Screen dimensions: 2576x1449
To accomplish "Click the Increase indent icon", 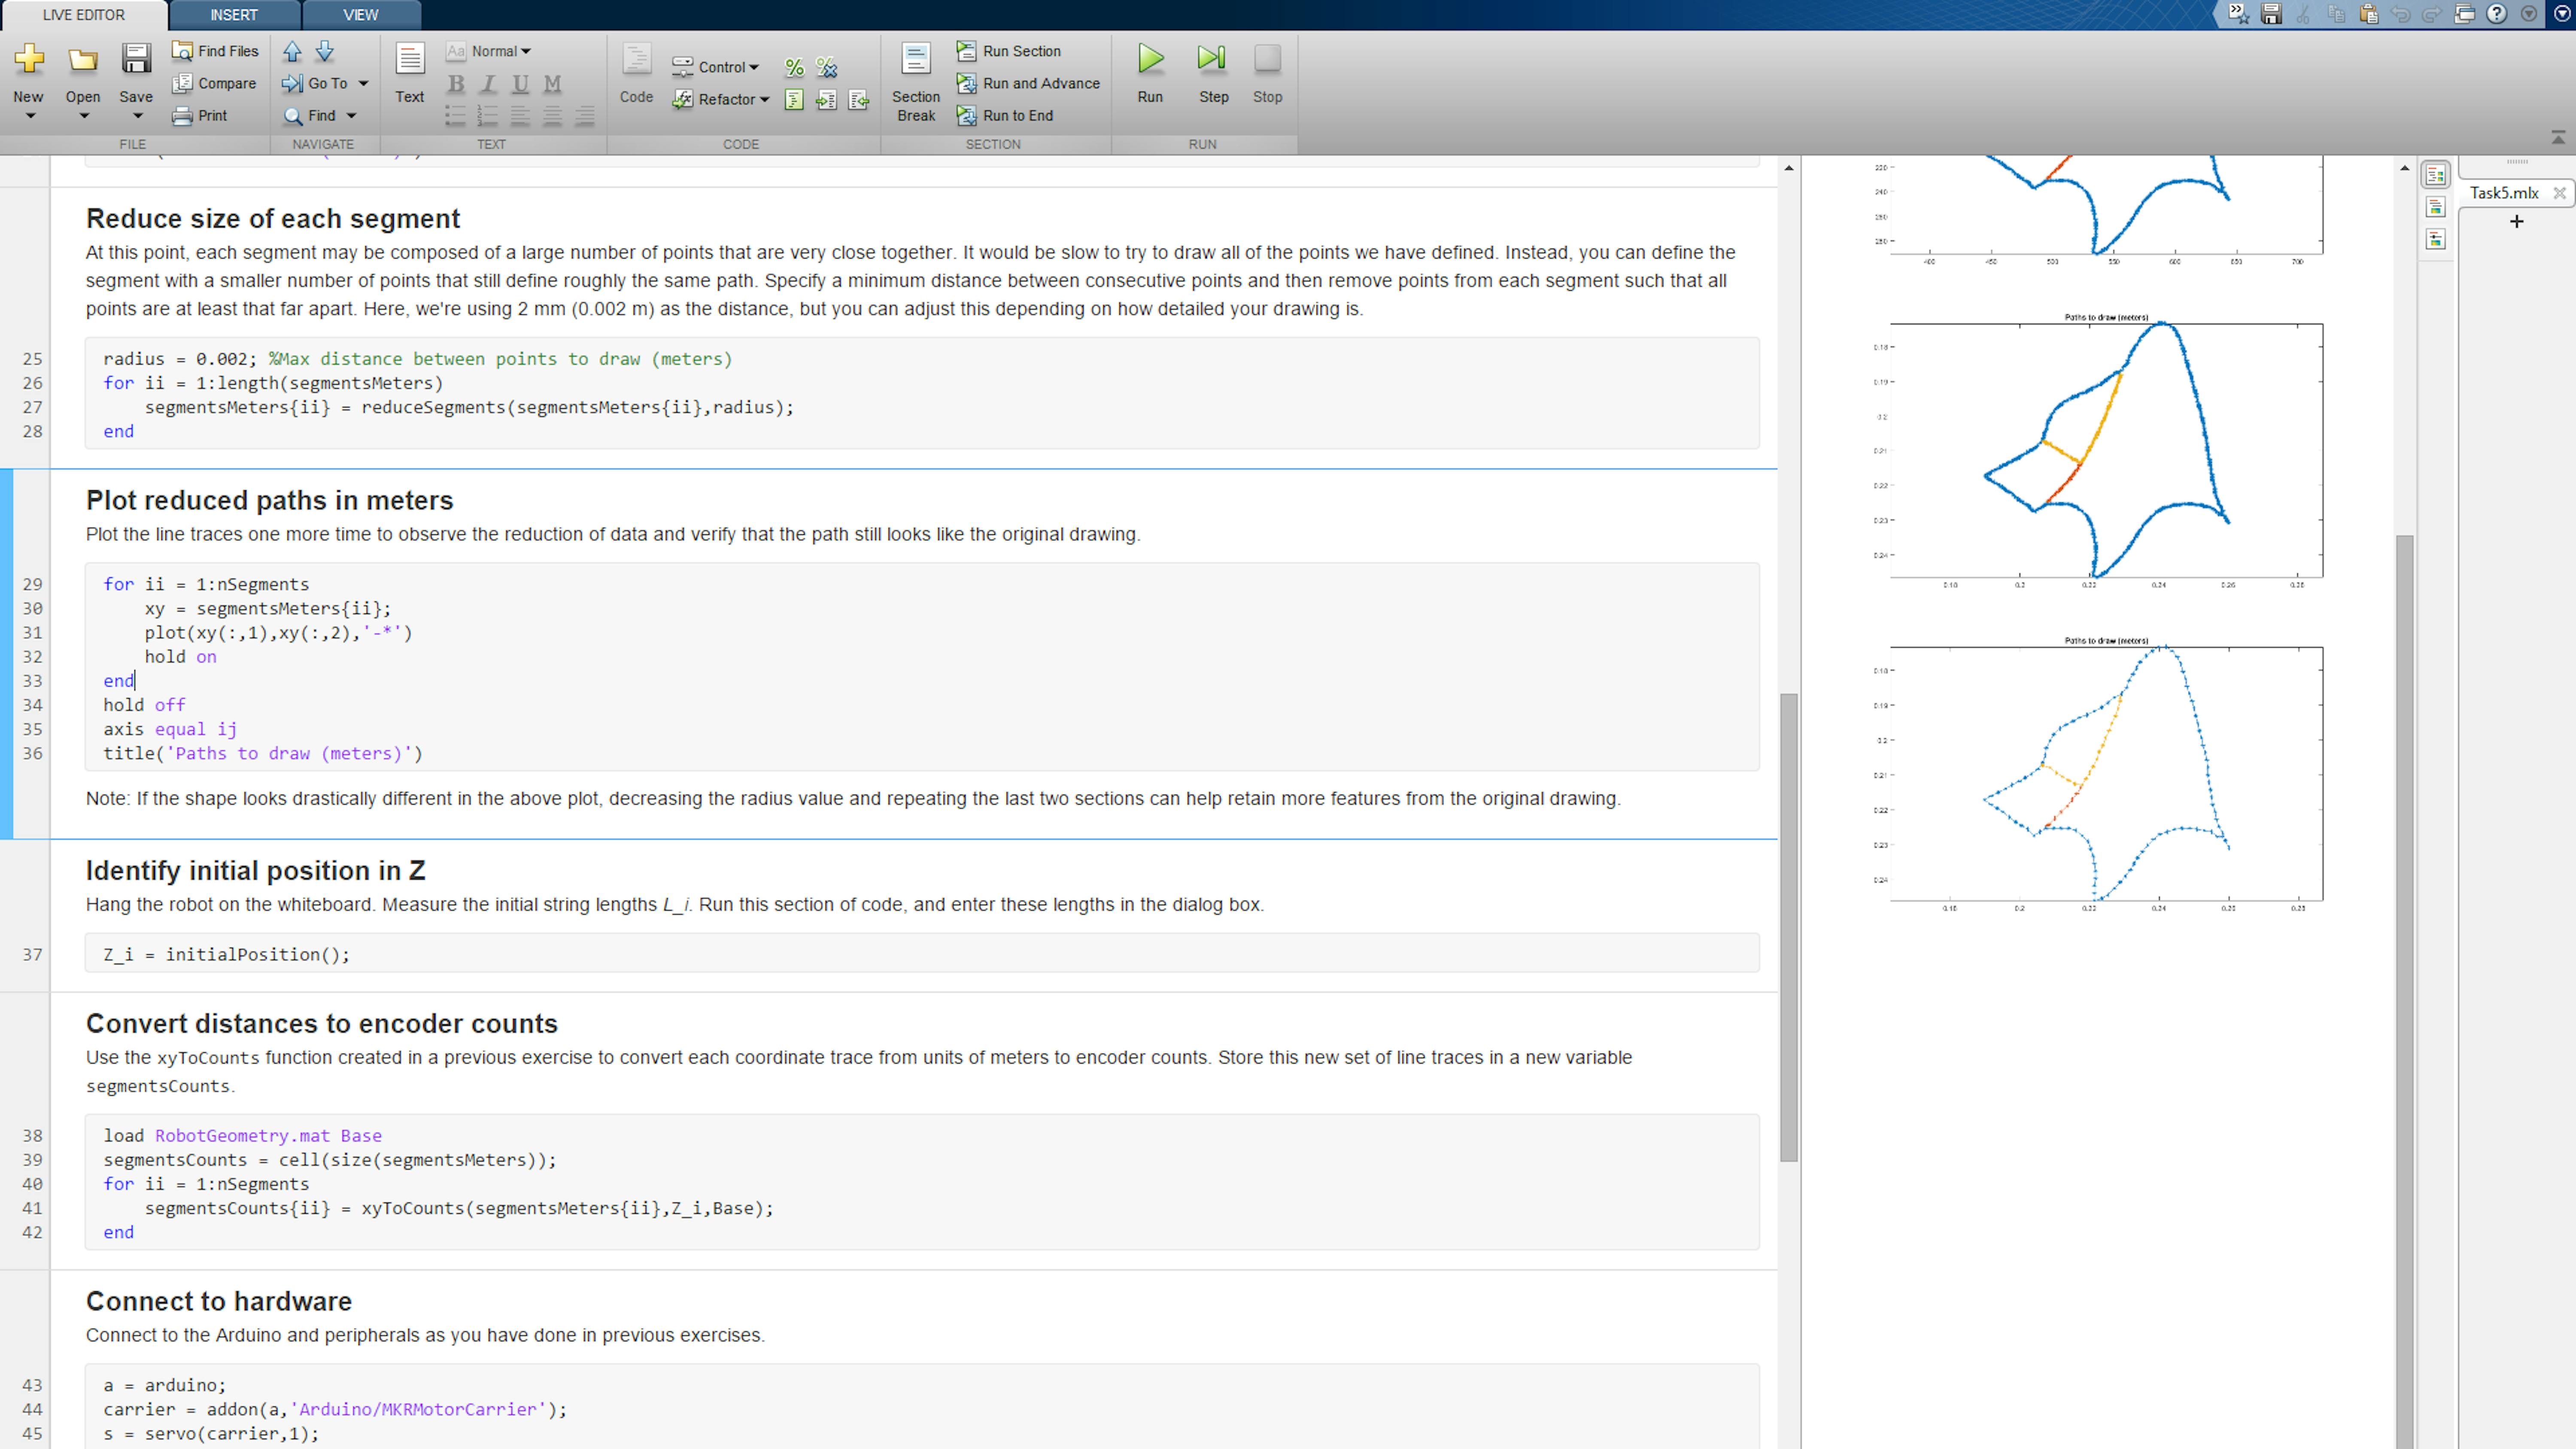I will tap(826, 99).
